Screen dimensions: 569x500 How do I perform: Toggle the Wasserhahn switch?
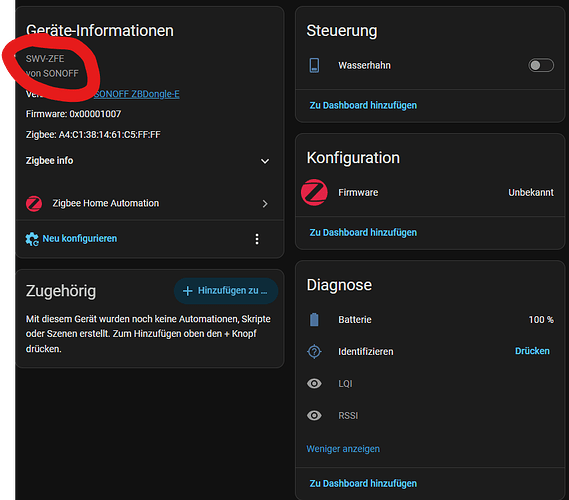tap(541, 65)
